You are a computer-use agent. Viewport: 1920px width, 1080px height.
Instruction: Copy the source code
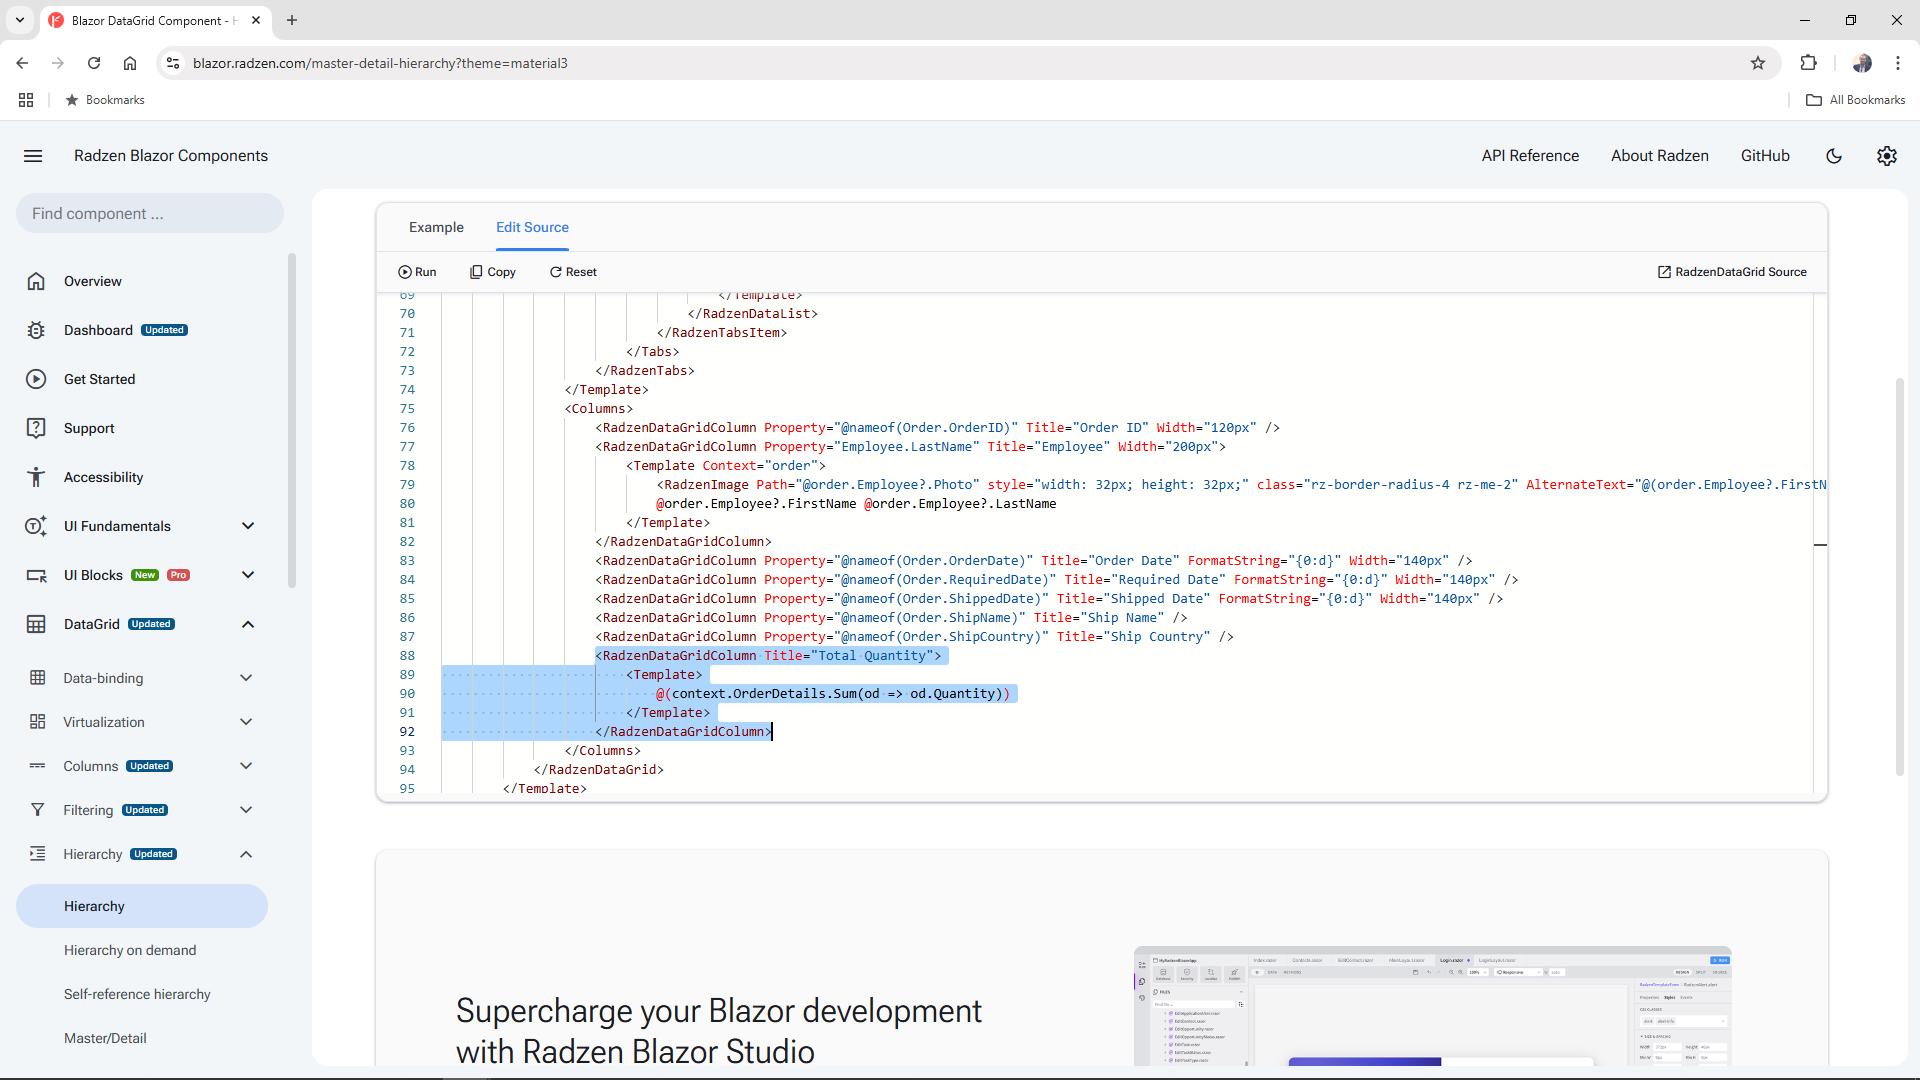[x=493, y=272]
